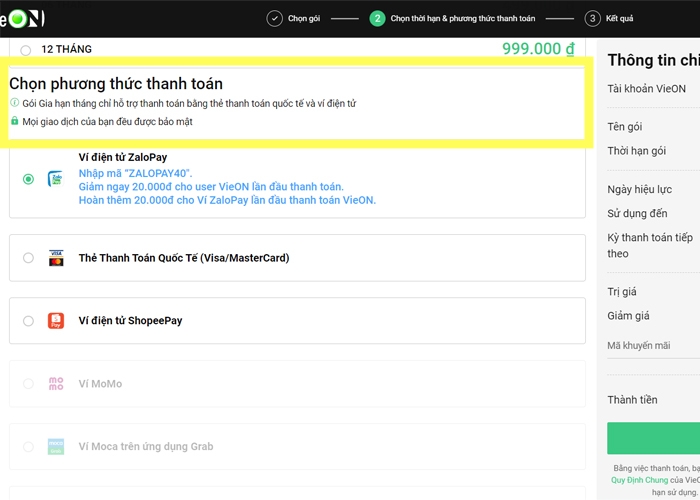
Task: Select the Ví MoMo radio button
Action: coord(28,383)
